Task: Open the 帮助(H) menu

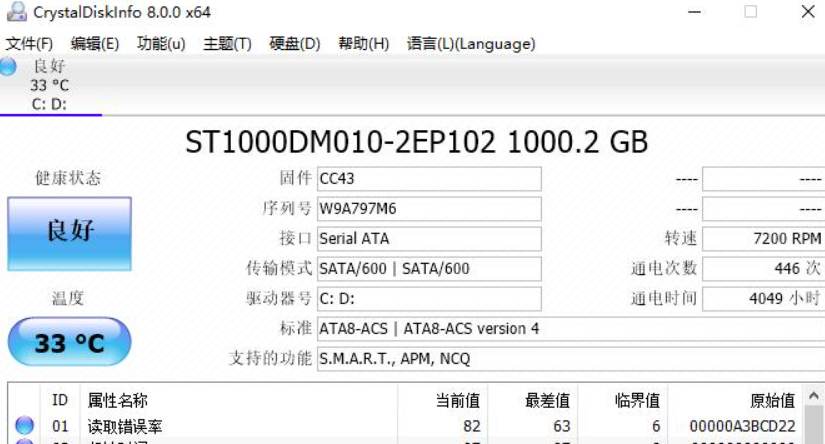Action: (x=364, y=44)
